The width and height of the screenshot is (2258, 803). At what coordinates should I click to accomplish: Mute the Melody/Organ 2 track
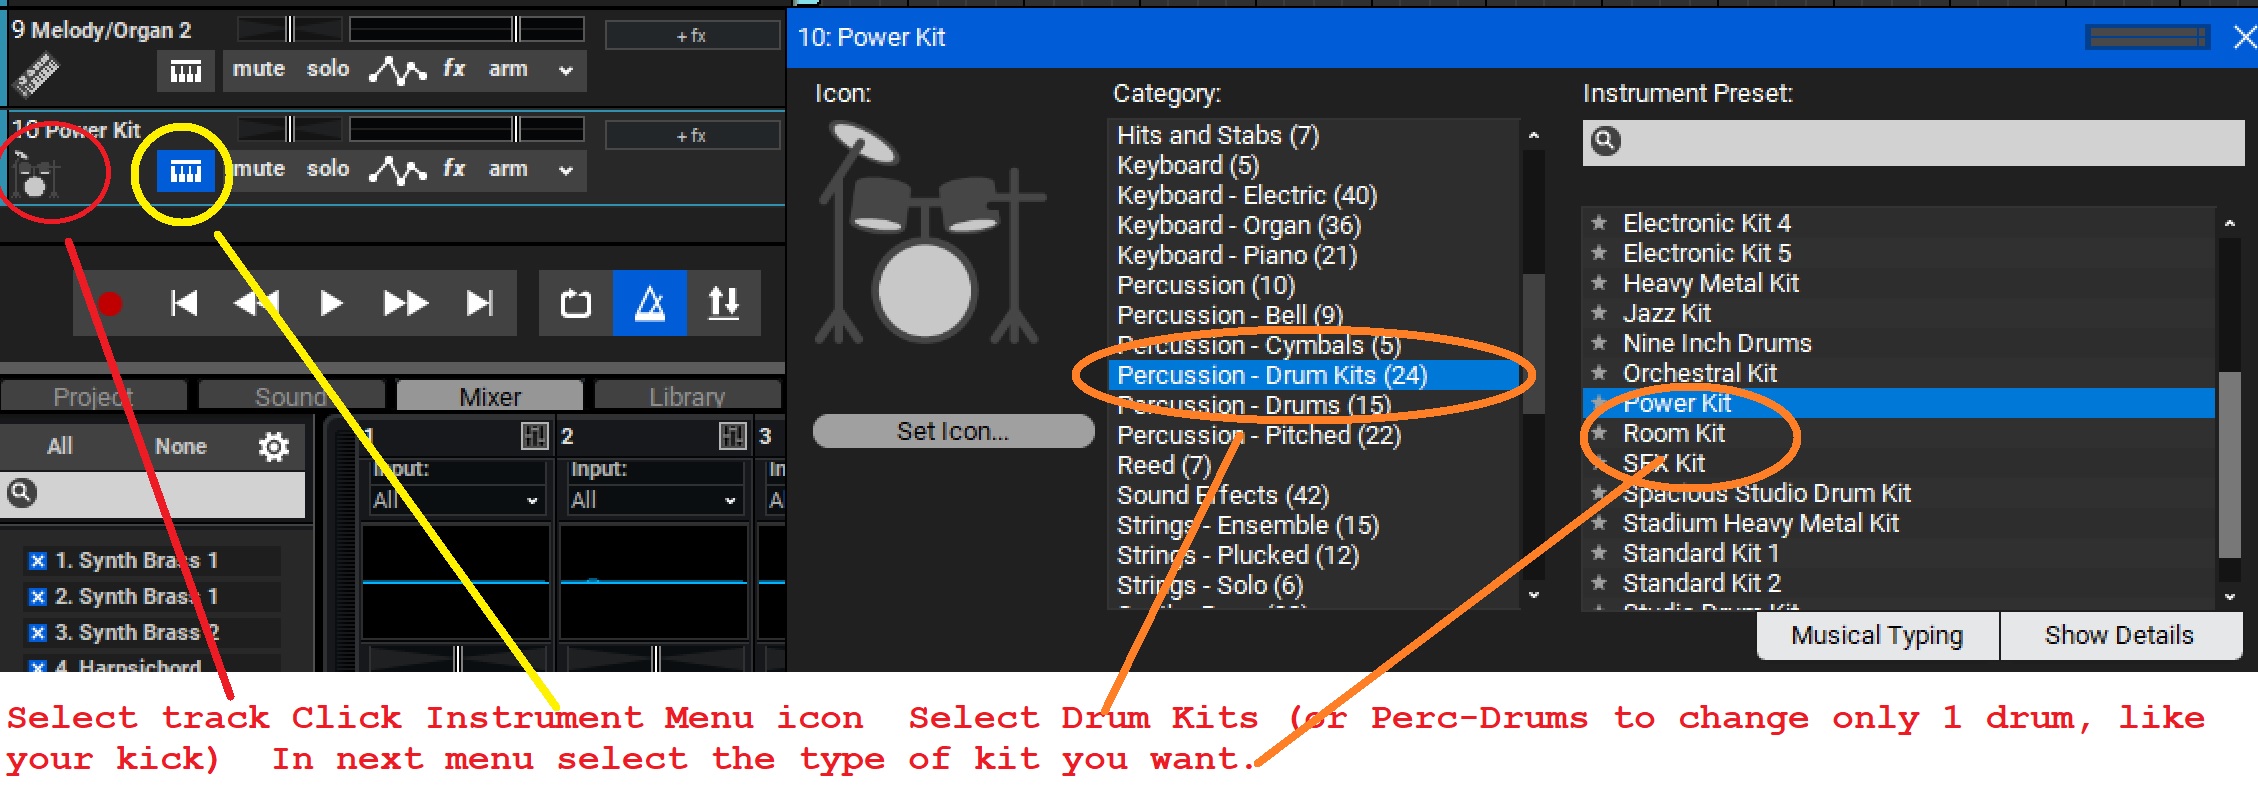pos(259,69)
